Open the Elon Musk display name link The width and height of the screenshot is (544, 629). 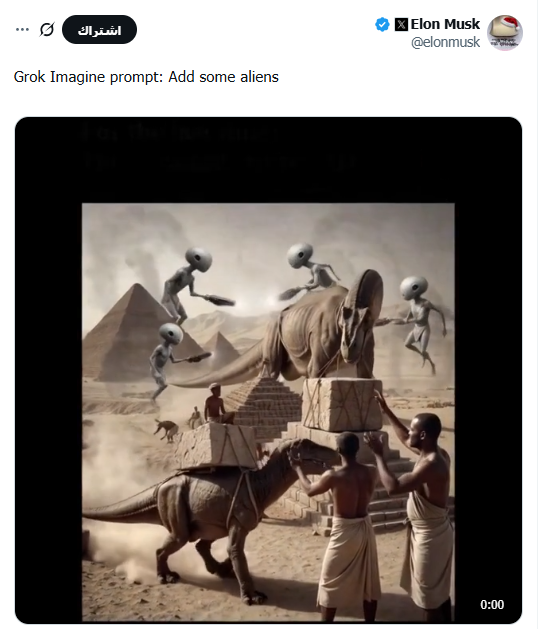(x=445, y=24)
